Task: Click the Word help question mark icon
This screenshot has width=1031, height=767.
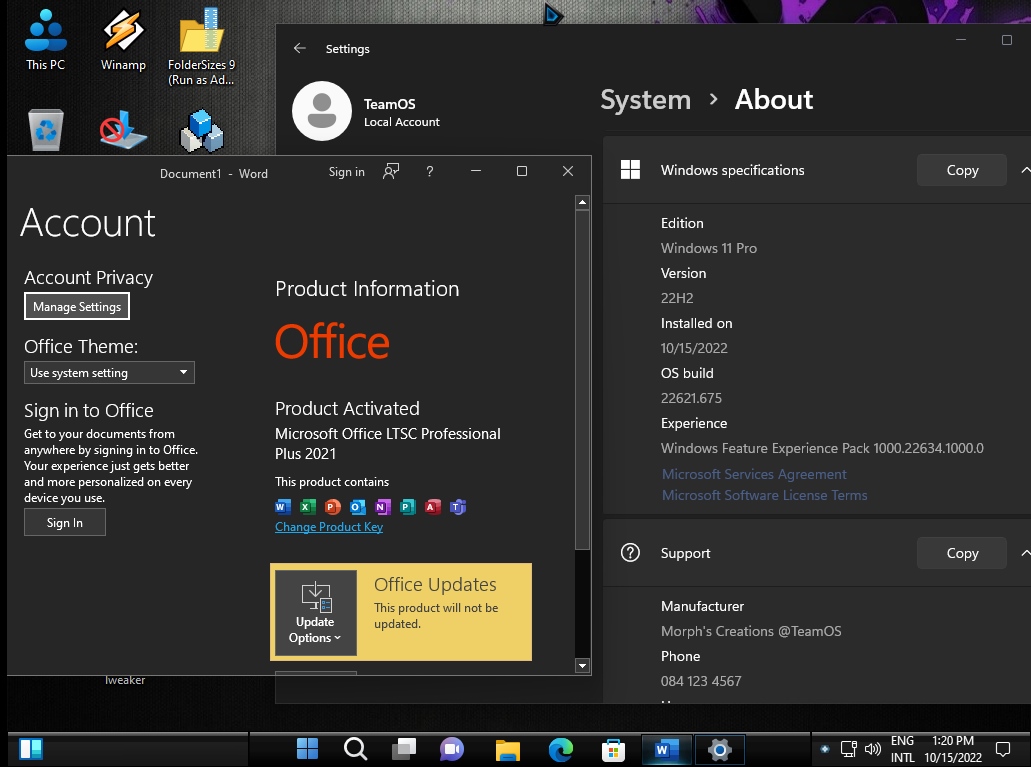Action: (x=430, y=172)
